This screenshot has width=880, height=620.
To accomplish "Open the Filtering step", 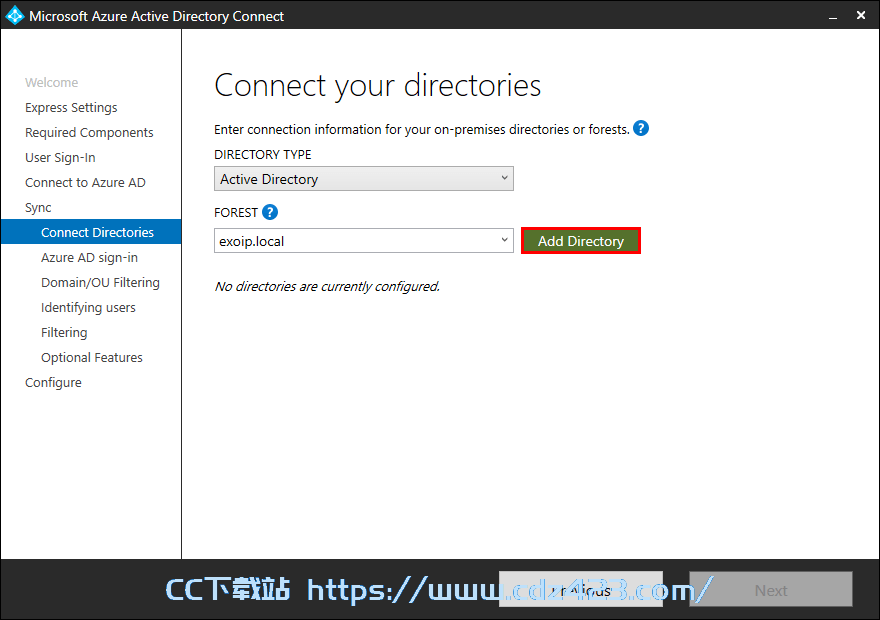I will pos(64,333).
